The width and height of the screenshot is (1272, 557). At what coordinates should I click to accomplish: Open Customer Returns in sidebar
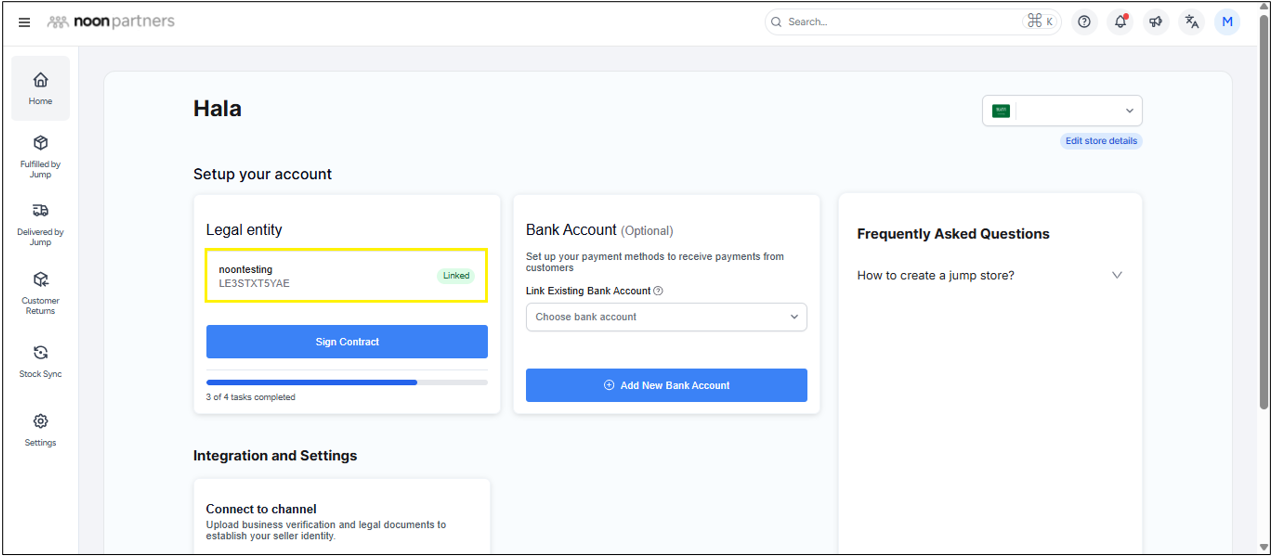tap(41, 291)
